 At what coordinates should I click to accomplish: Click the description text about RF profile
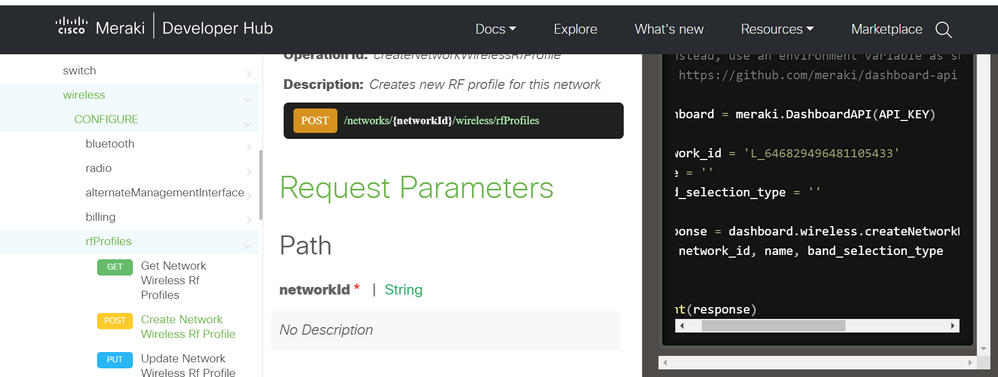(x=485, y=84)
